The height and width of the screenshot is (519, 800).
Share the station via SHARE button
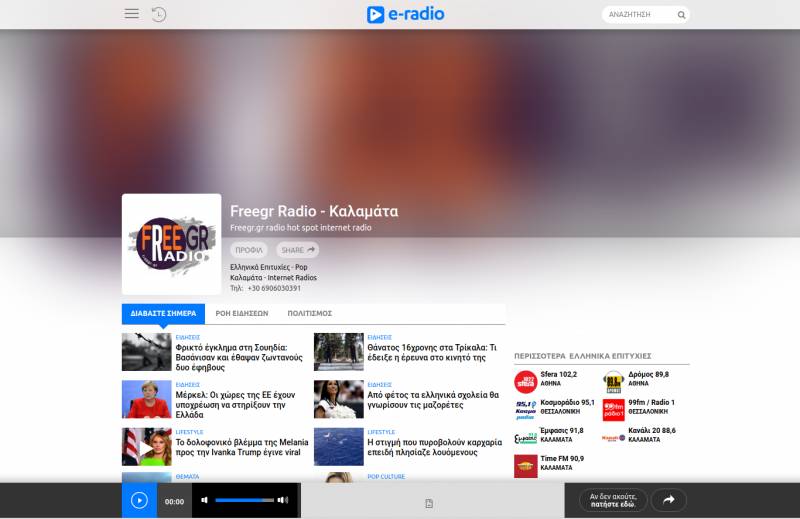pos(298,250)
